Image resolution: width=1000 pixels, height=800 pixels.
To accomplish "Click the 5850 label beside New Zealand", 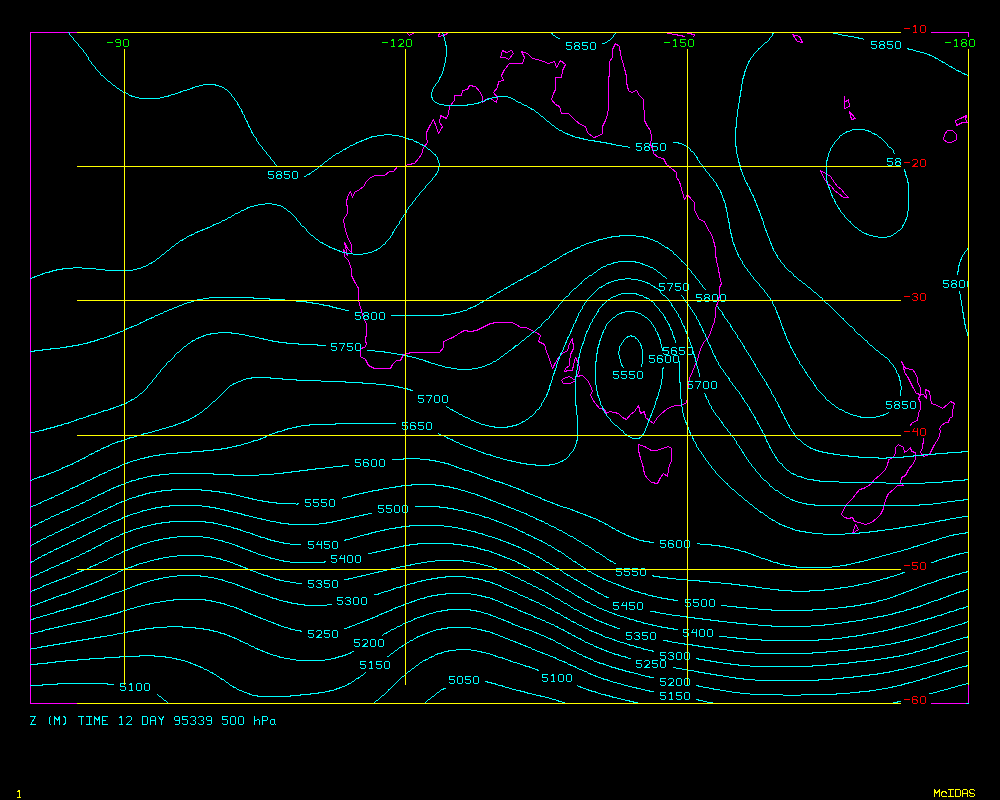I will (x=900, y=405).
